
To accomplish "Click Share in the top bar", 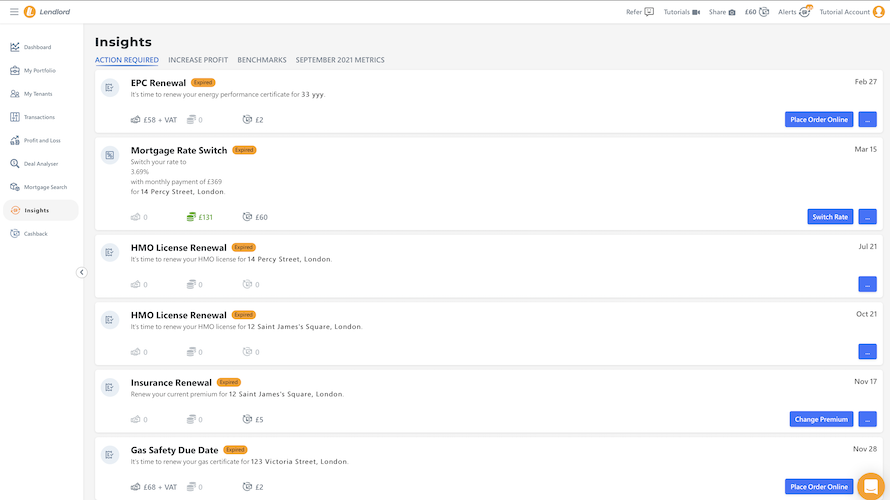I will coord(722,12).
